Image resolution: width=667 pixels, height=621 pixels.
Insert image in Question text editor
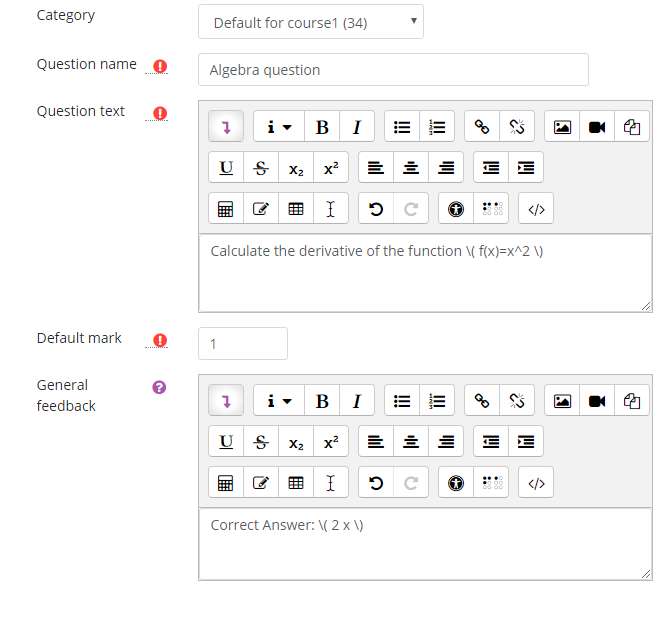[x=562, y=127]
